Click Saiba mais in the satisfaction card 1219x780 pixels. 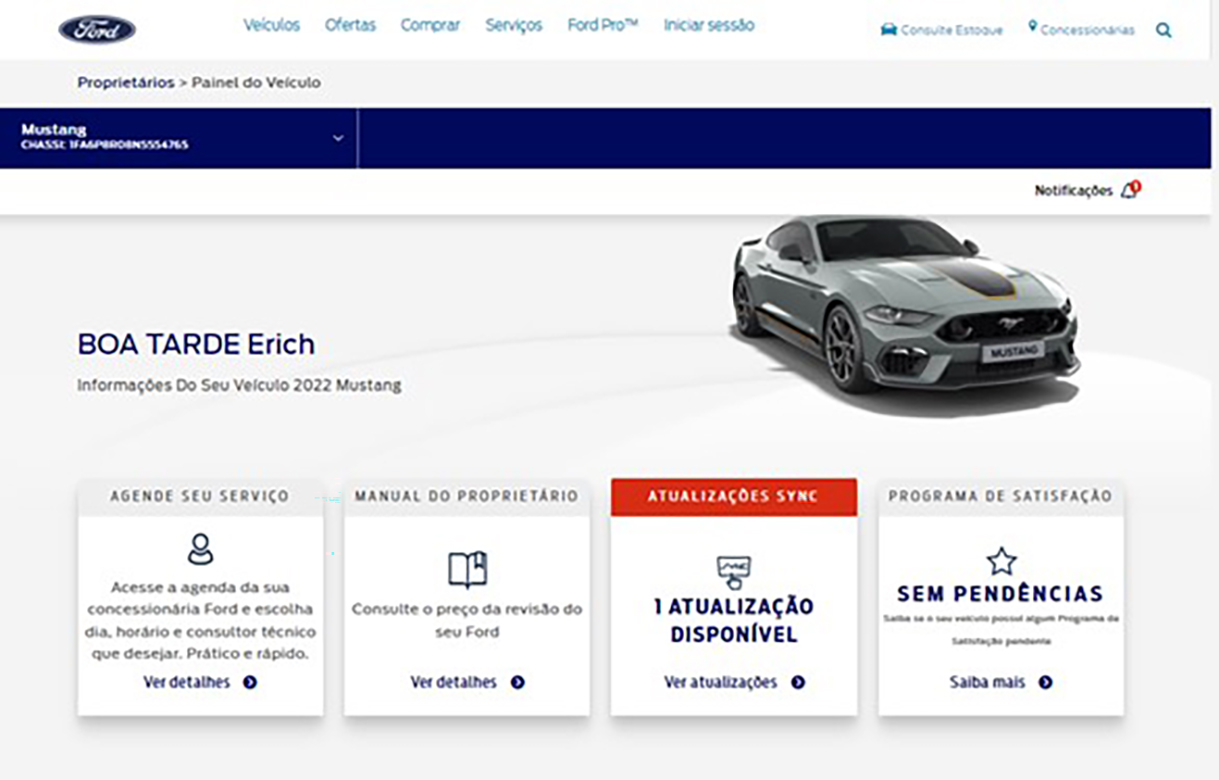987,682
